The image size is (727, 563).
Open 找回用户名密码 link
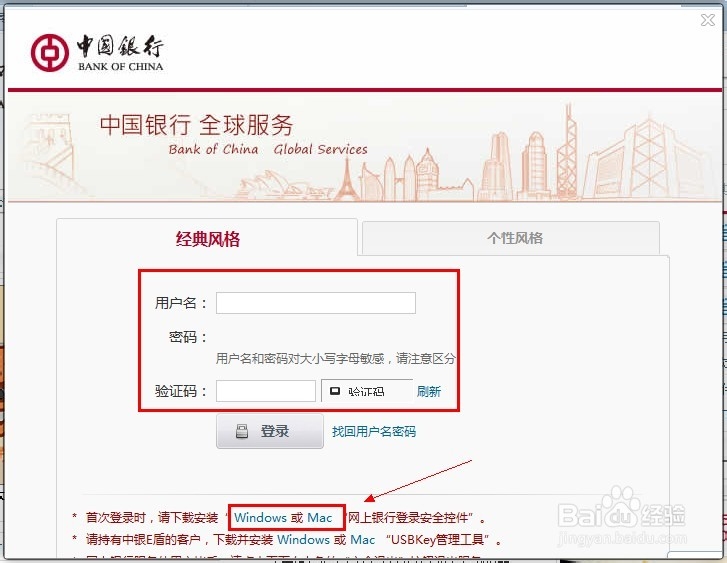[374, 432]
